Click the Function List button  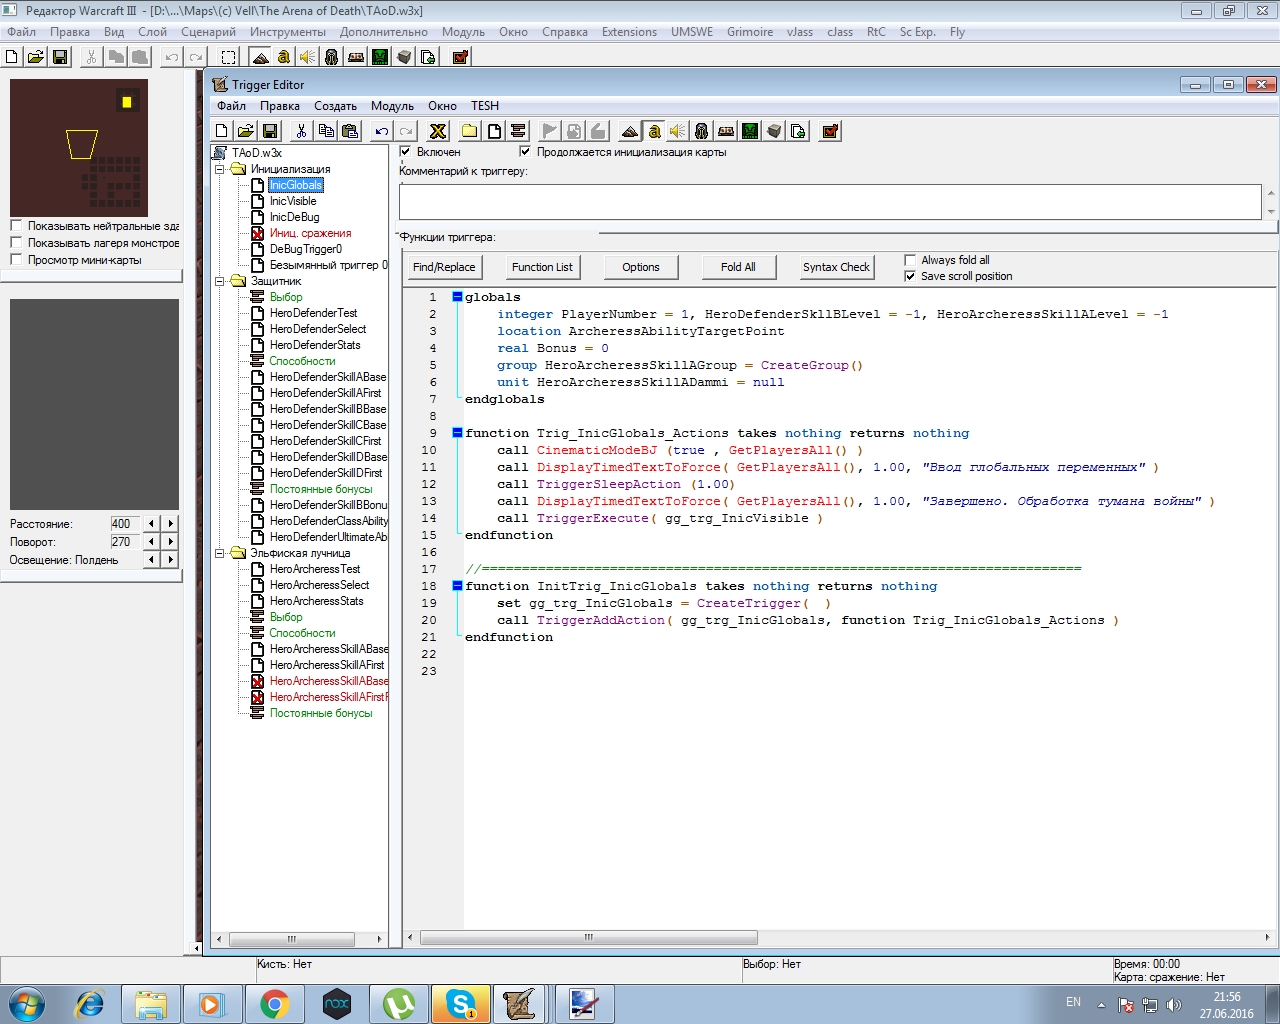(542, 267)
